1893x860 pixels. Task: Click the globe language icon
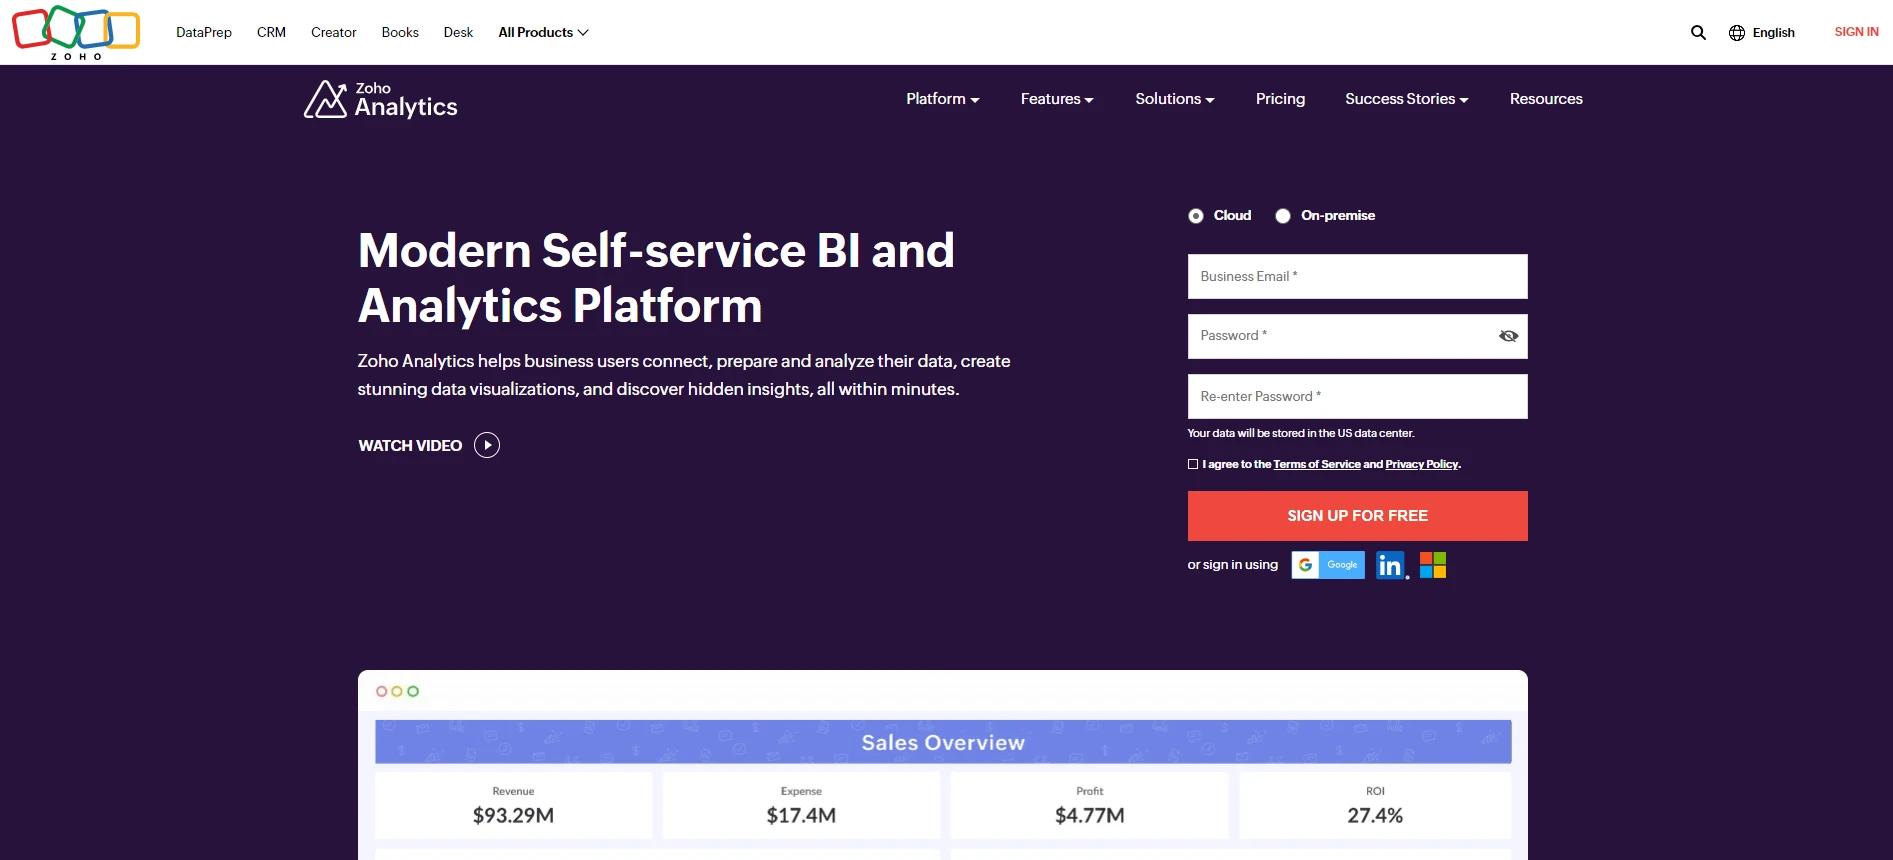tap(1737, 33)
